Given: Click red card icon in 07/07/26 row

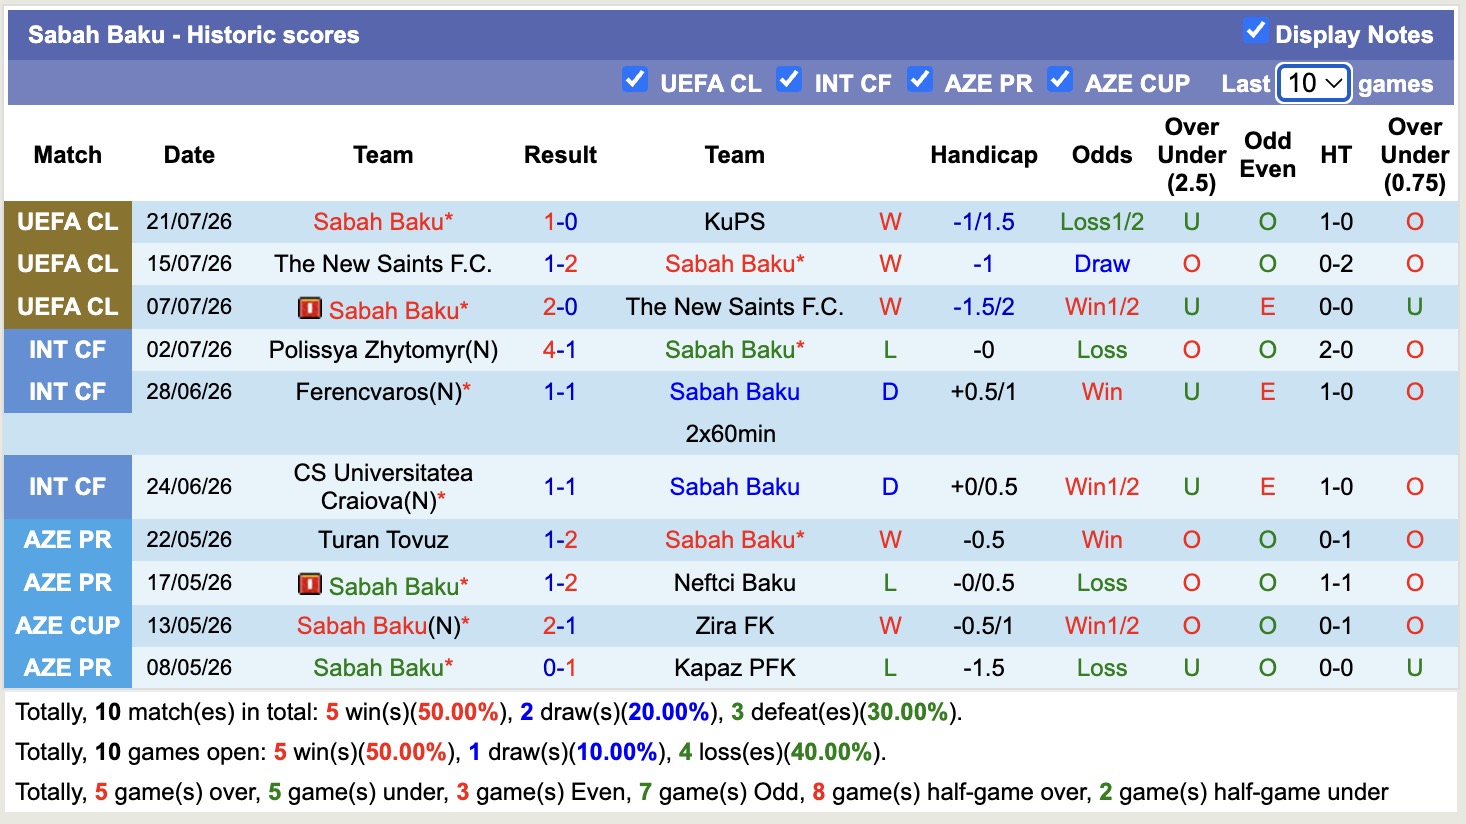Looking at the screenshot, I should coord(310,308).
